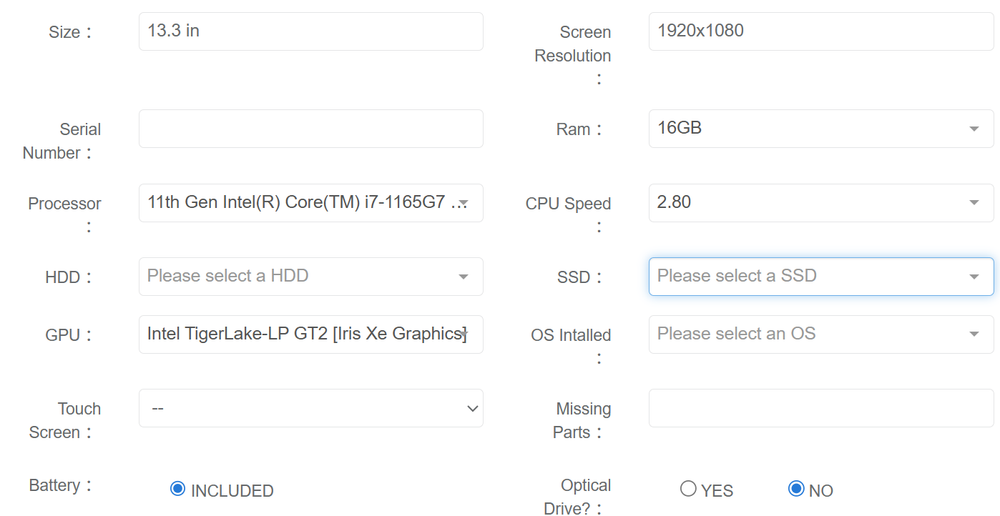Click the Screen Resolution input field
The image size is (1000, 516).
coord(820,31)
